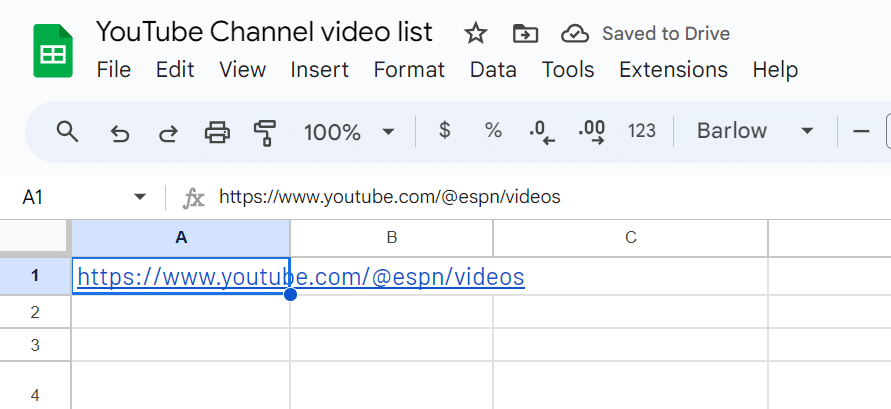Open the Format menu
This screenshot has height=409, width=891.
click(x=409, y=70)
